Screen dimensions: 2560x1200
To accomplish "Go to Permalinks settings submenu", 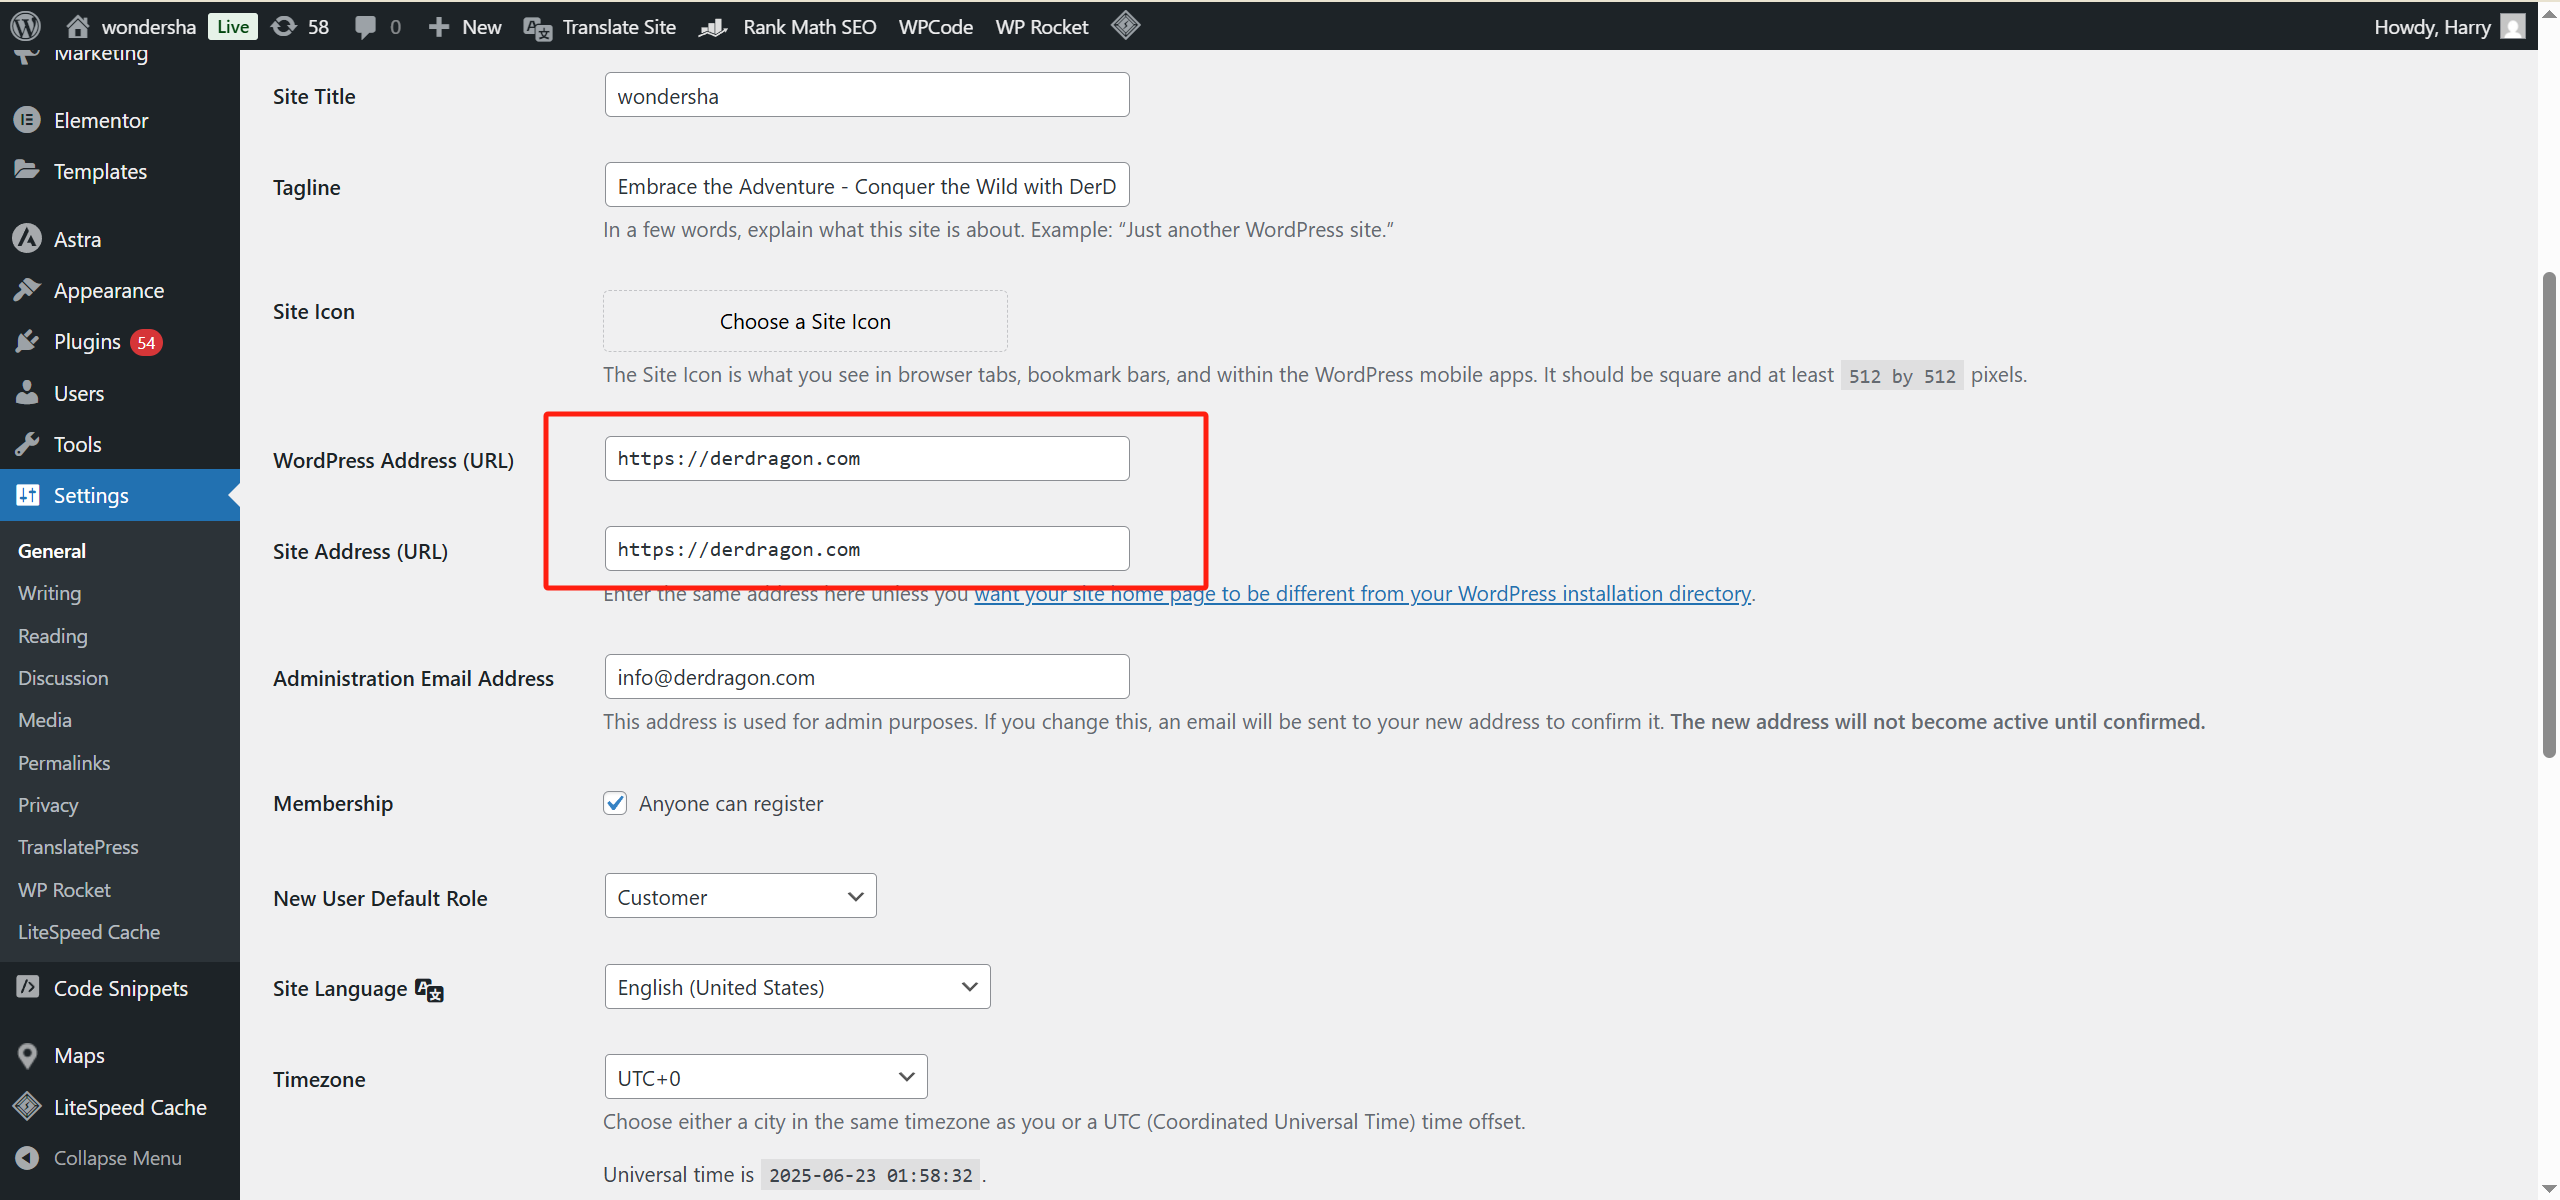I will point(64,763).
